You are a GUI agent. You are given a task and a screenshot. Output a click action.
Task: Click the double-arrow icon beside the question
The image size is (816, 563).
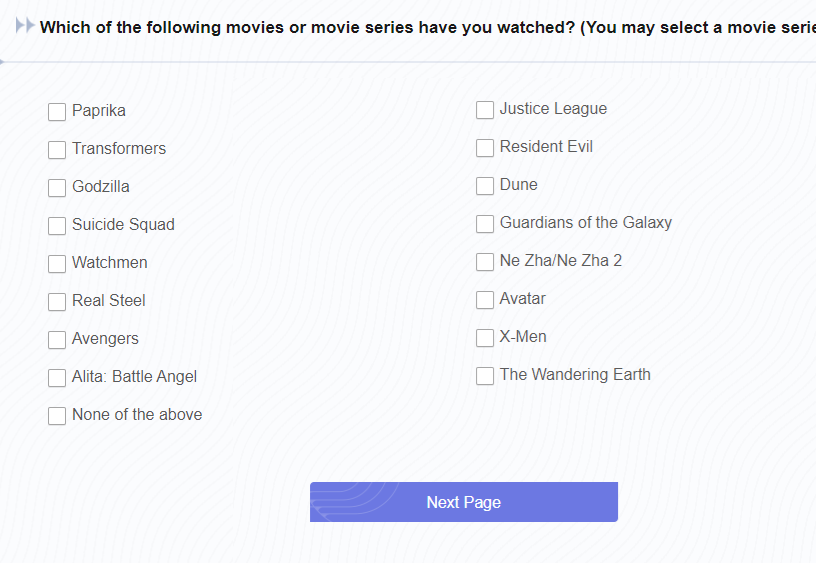click(x=25, y=25)
